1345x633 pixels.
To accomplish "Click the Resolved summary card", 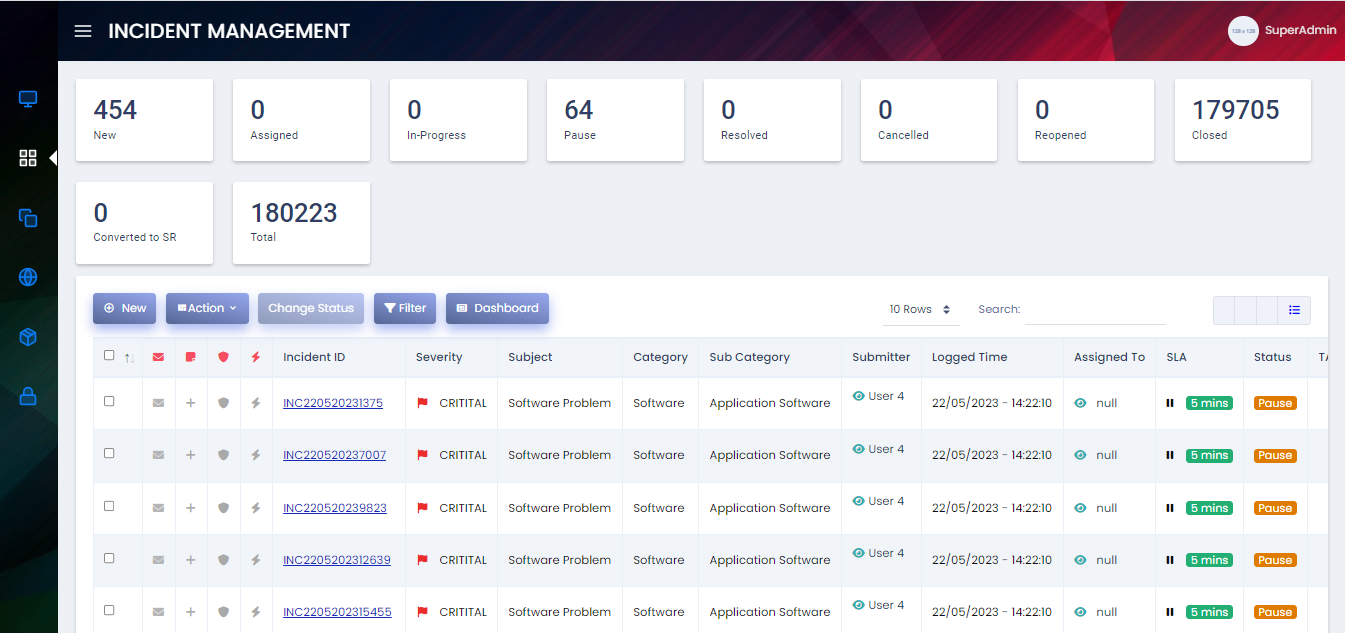I will pos(772,120).
